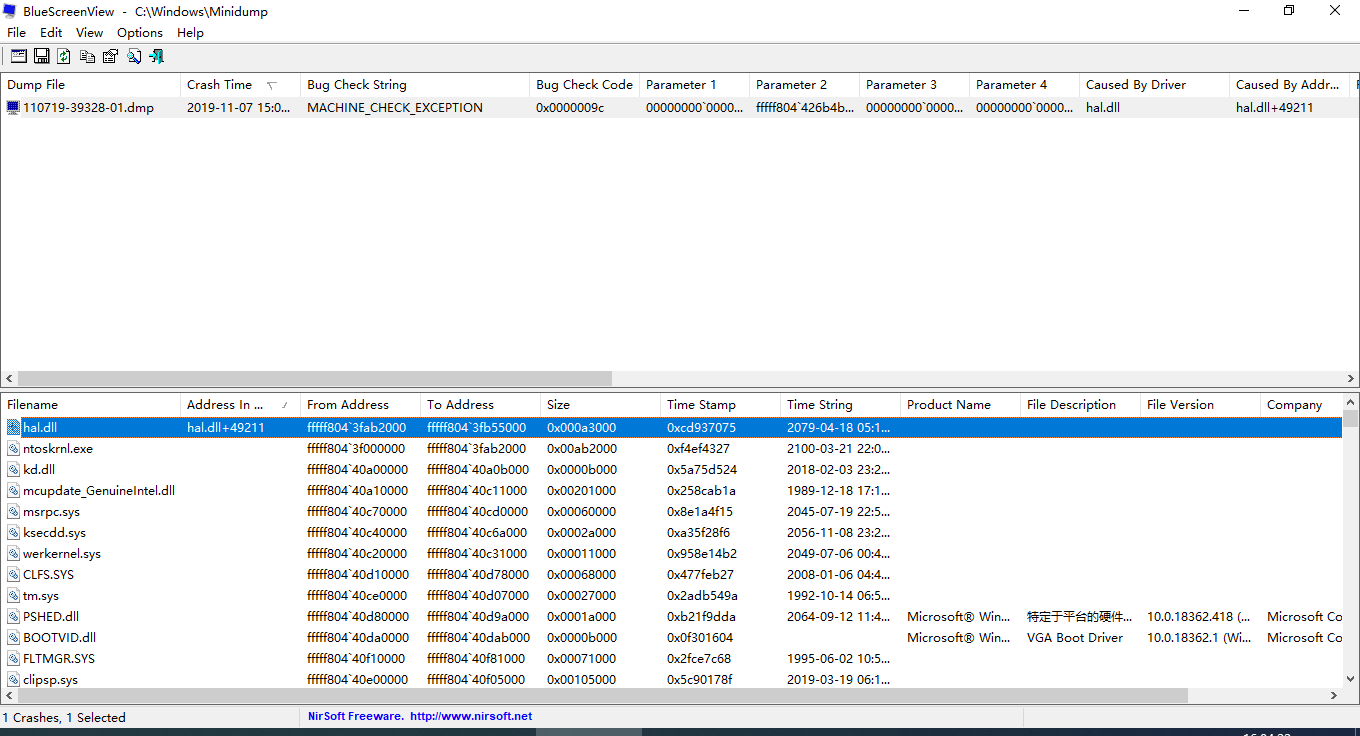The height and width of the screenshot is (736, 1360).
Task: Click the file icon beside ntoskrnl.exe
Action: pos(14,448)
